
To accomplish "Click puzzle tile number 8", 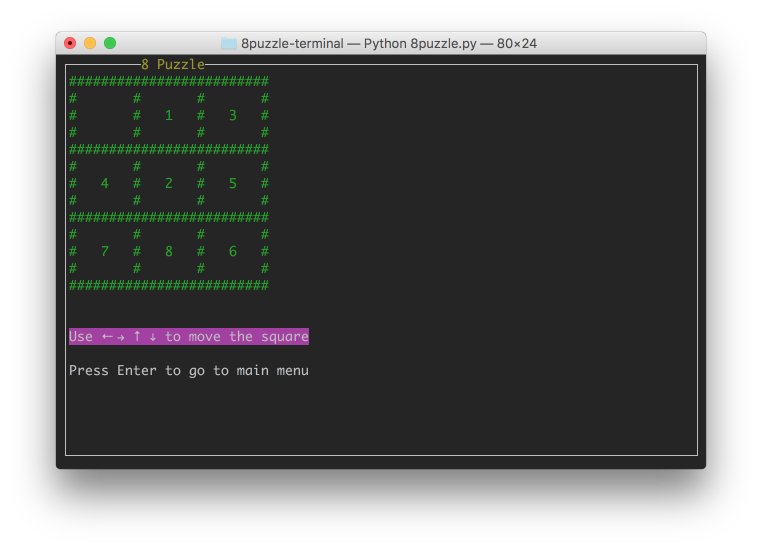I will (x=169, y=251).
